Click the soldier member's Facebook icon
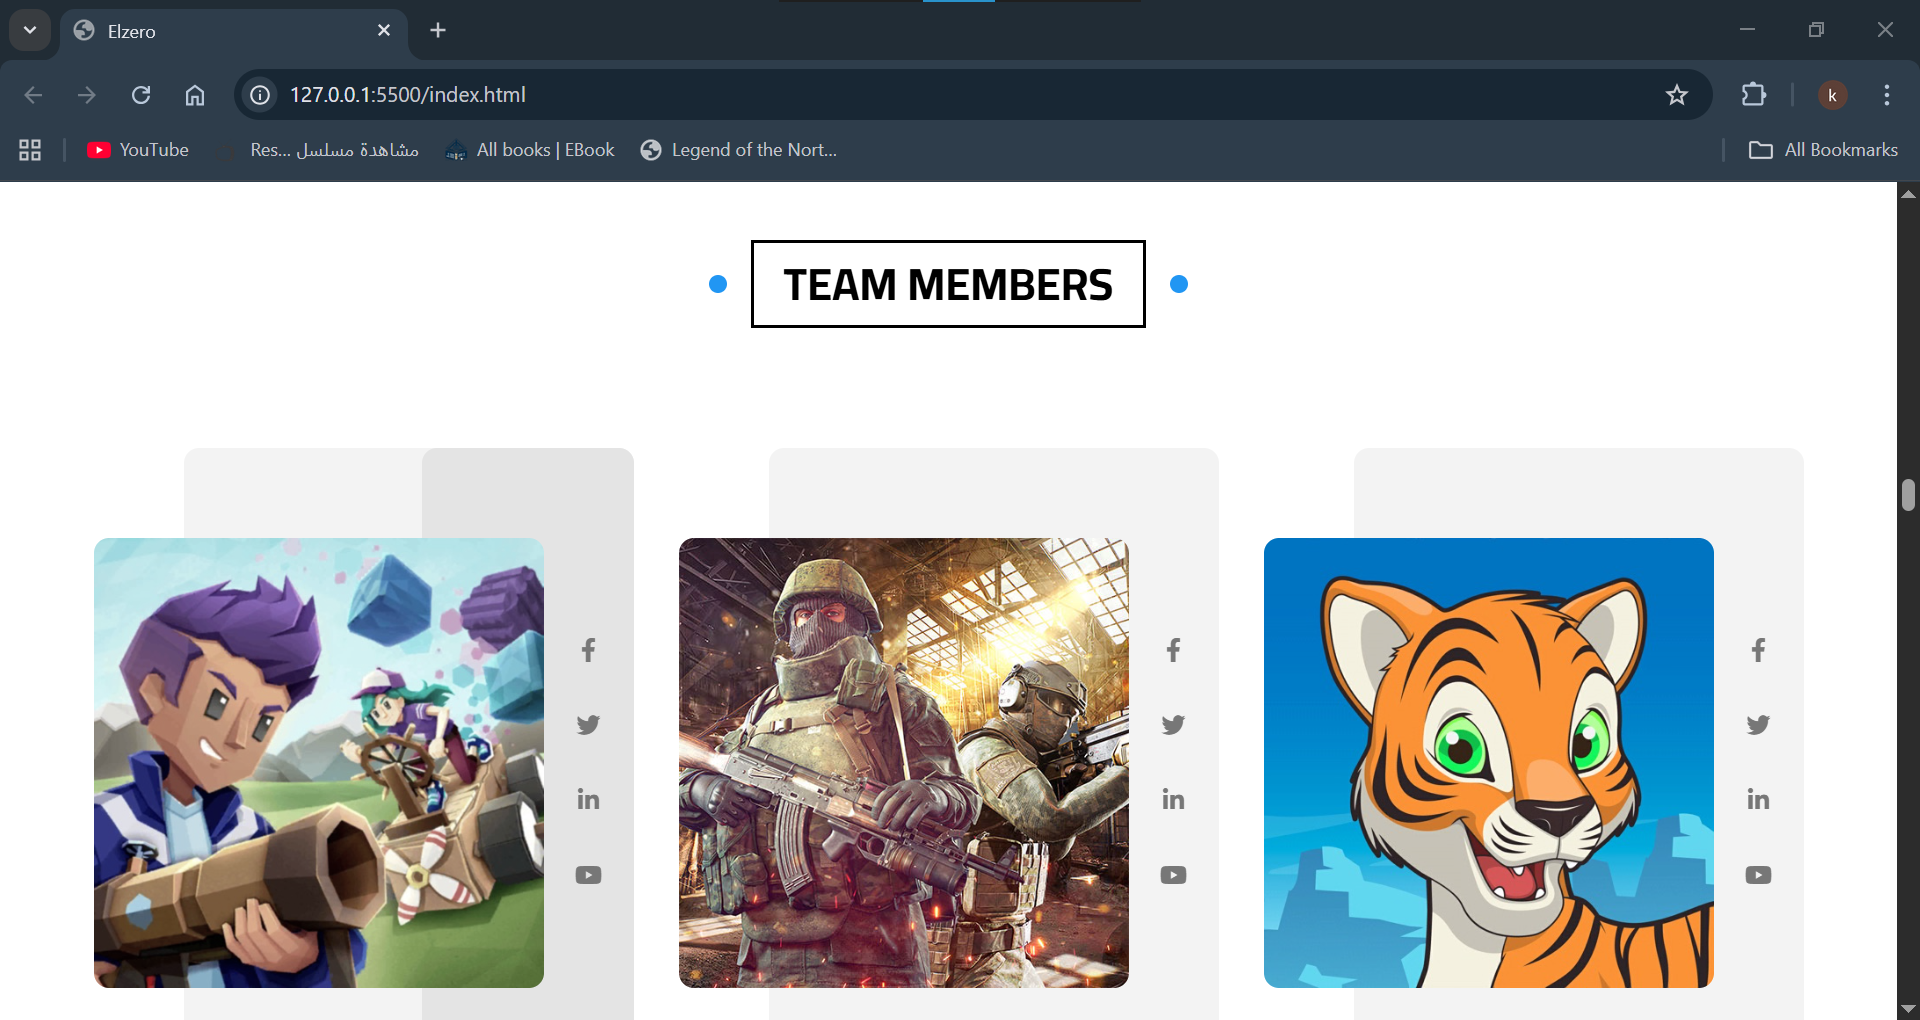Viewport: 1920px width, 1020px height. (1173, 650)
